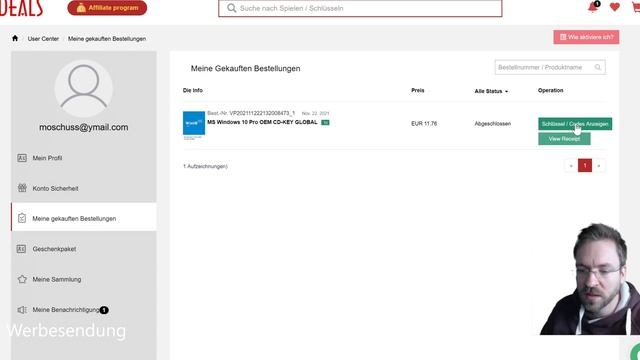The width and height of the screenshot is (640, 360).
Task: Click the email moschuss@ymail.com
Action: point(84,127)
